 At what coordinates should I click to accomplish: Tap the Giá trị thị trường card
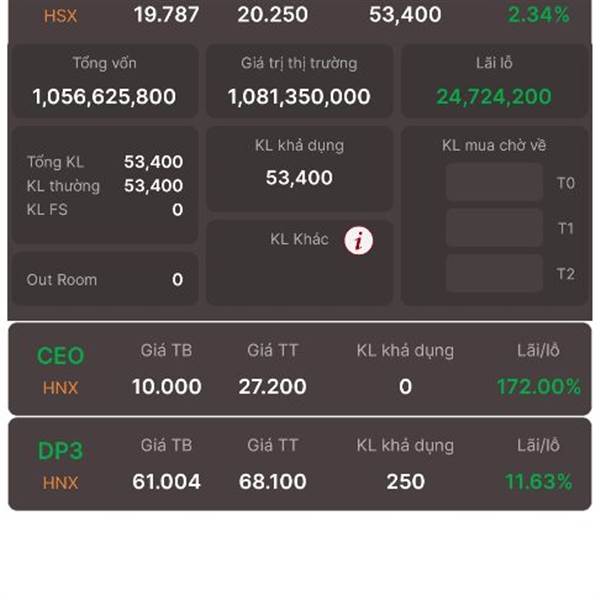coord(300,81)
